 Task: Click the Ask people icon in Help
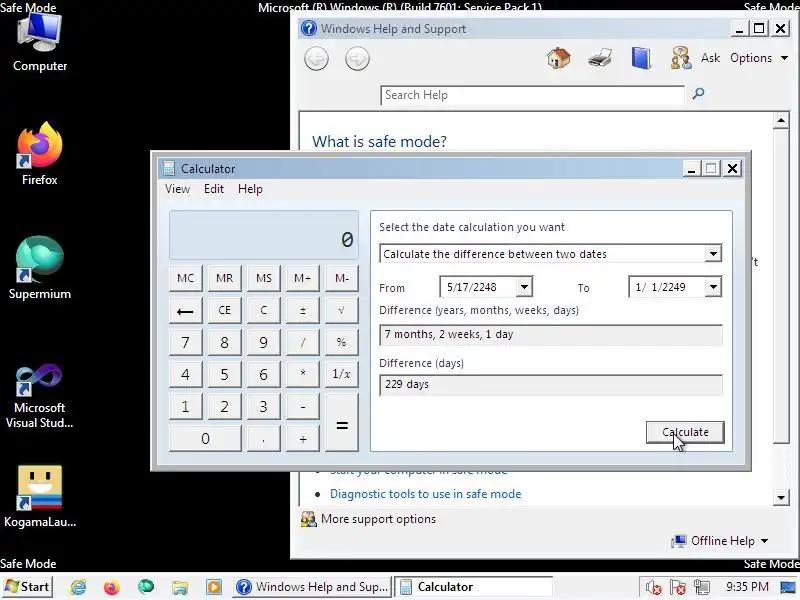tap(681, 58)
